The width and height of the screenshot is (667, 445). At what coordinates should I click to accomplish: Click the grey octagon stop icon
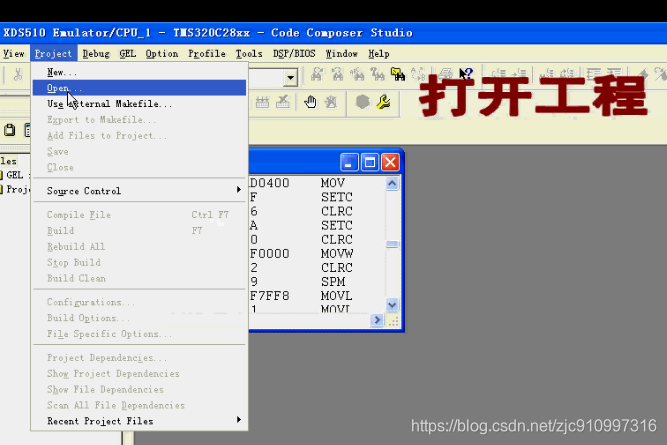point(363,102)
